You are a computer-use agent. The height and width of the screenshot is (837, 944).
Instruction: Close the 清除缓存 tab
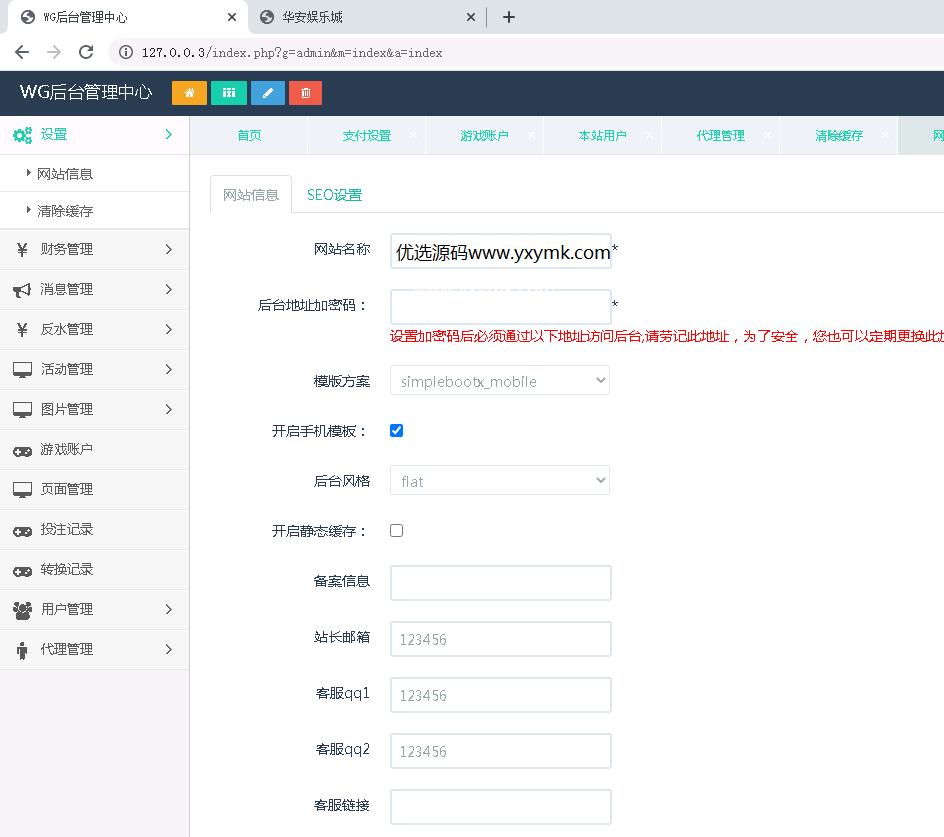(x=886, y=135)
